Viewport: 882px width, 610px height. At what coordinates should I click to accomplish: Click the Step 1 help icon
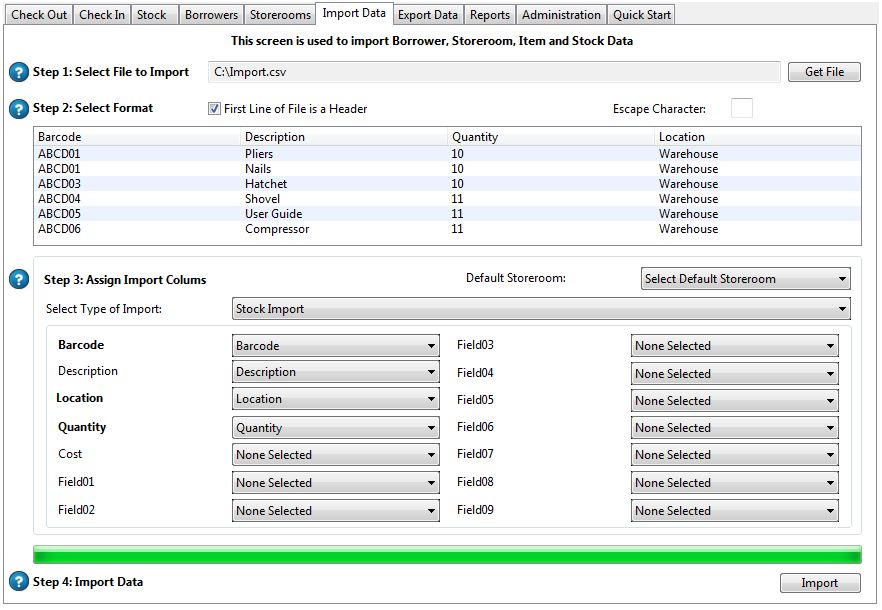coord(19,73)
